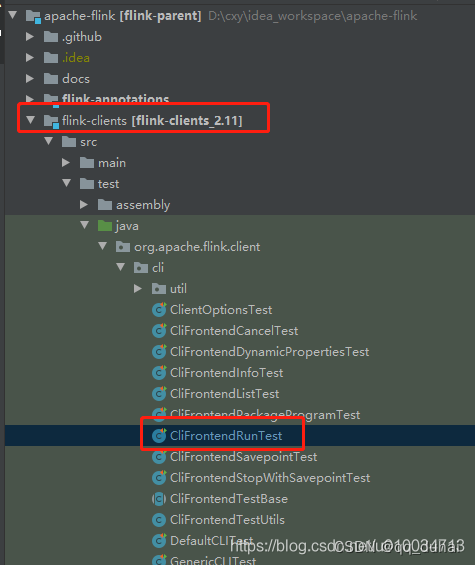This screenshot has height=565, width=475.
Task: Expand the .github folder arrow
Action: [30, 36]
